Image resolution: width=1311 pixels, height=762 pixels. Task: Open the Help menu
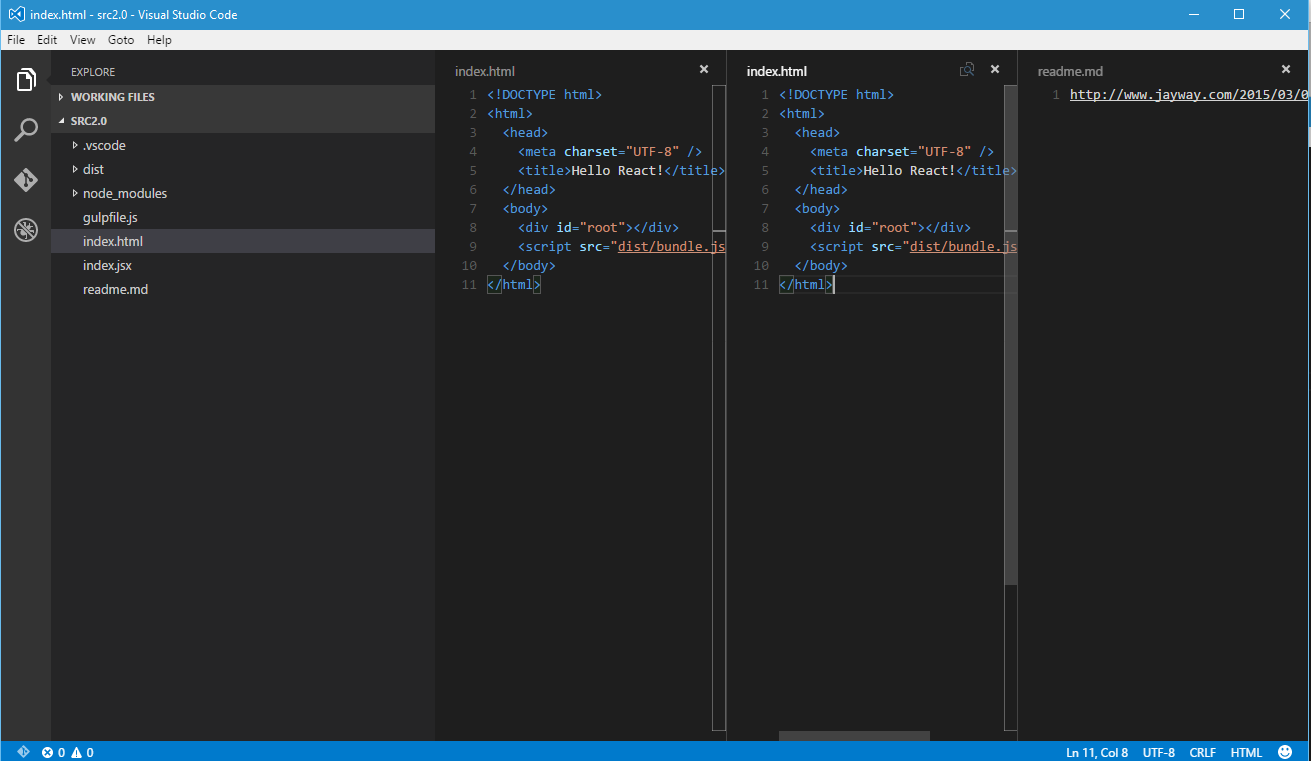click(x=159, y=40)
